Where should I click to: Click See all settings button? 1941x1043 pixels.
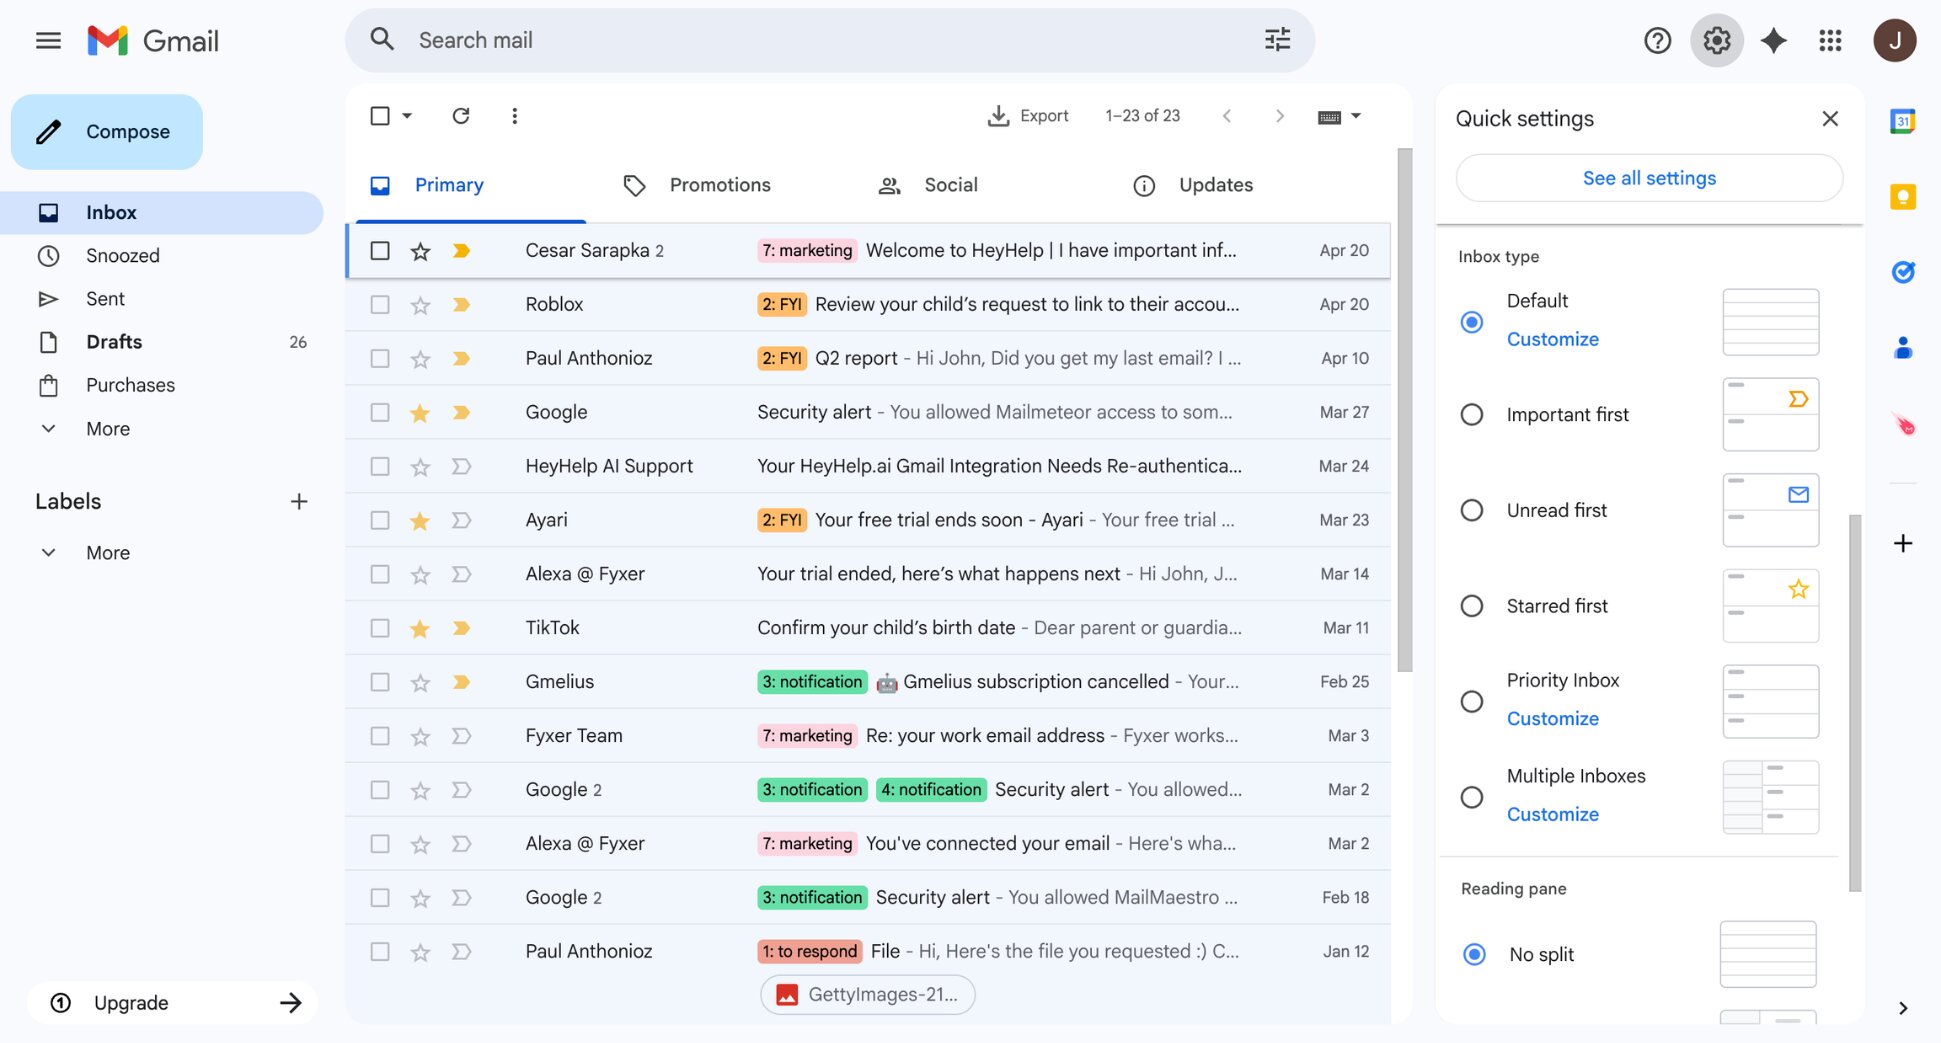1649,178
